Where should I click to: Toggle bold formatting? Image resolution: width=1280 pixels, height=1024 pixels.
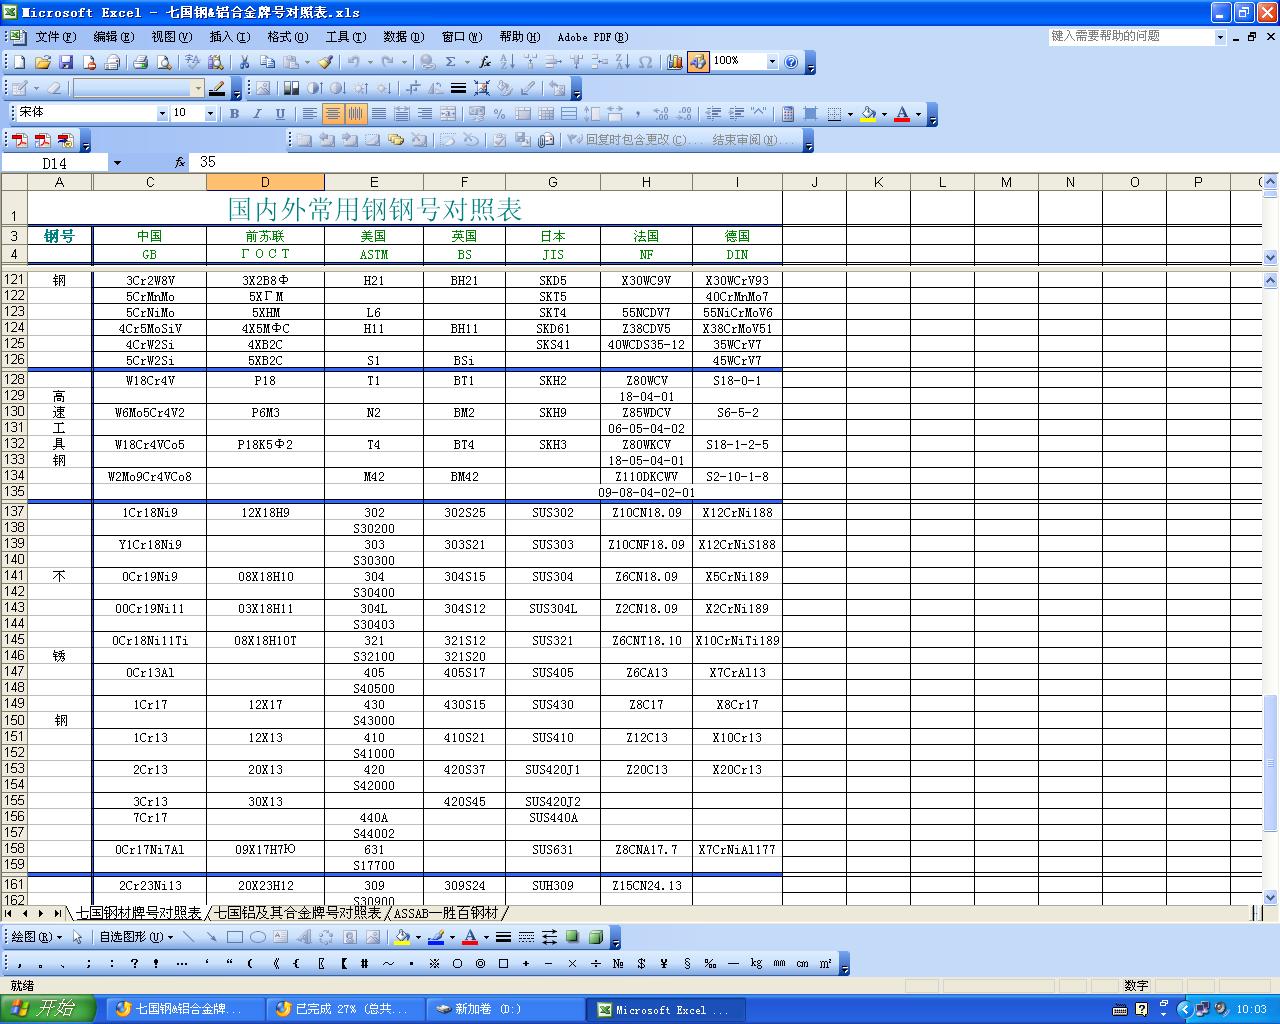click(x=234, y=114)
